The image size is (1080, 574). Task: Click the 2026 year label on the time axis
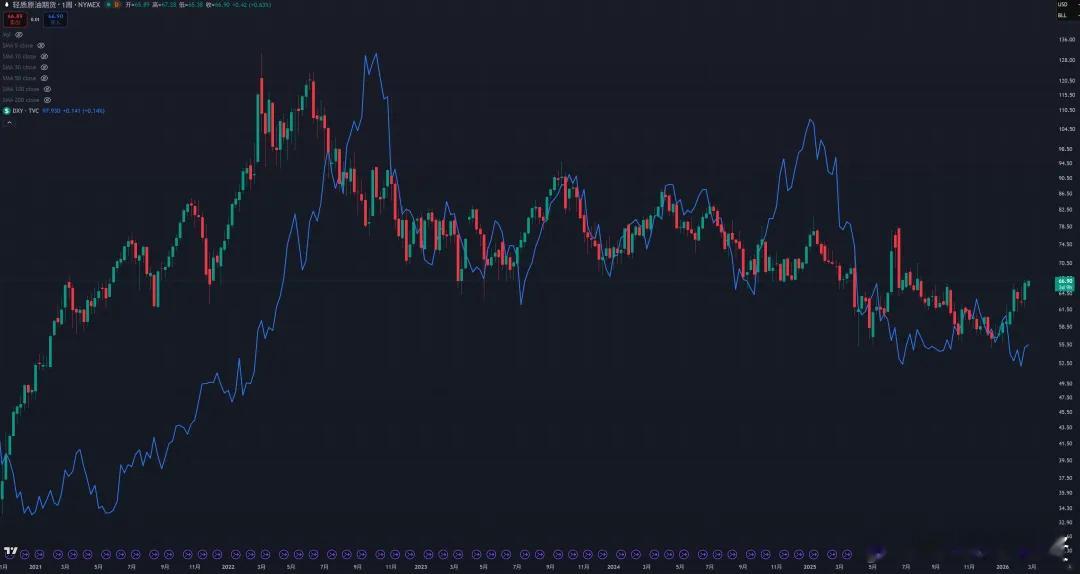pyautogui.click(x=1003, y=566)
